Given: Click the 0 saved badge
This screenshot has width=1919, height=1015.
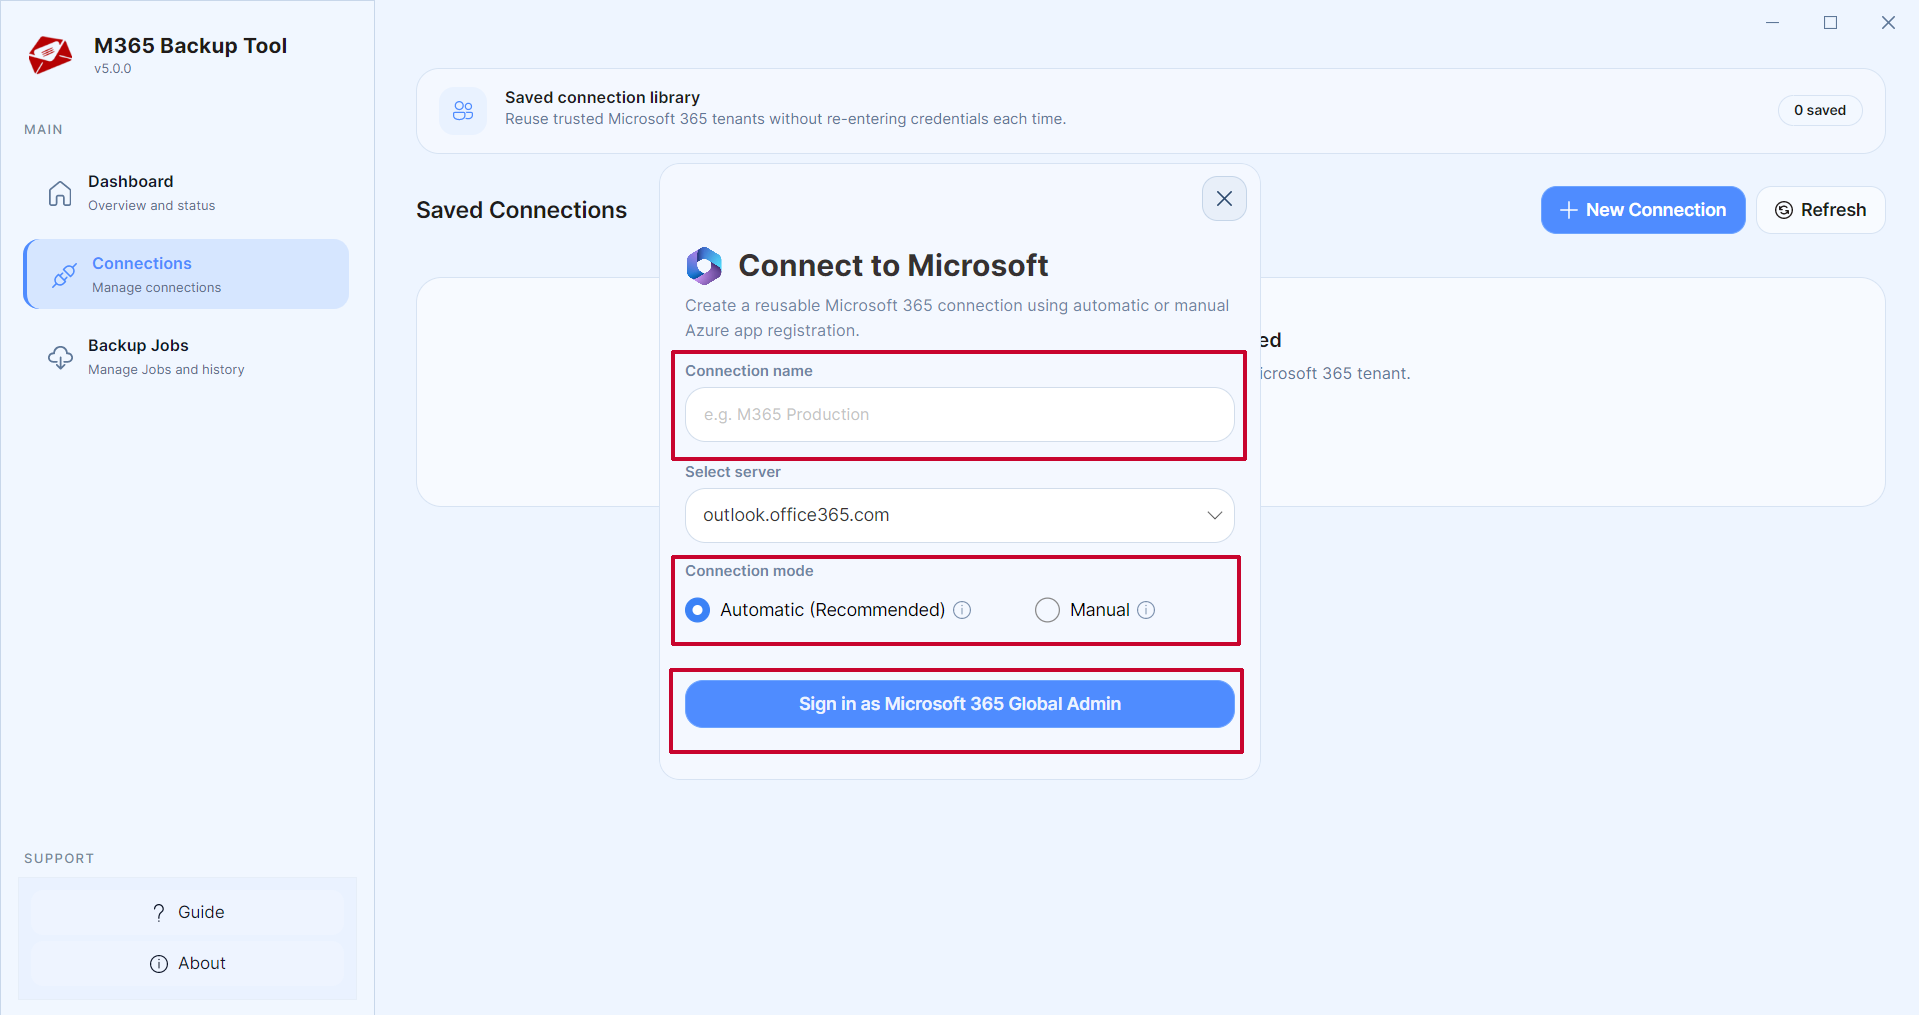Looking at the screenshot, I should point(1820,110).
